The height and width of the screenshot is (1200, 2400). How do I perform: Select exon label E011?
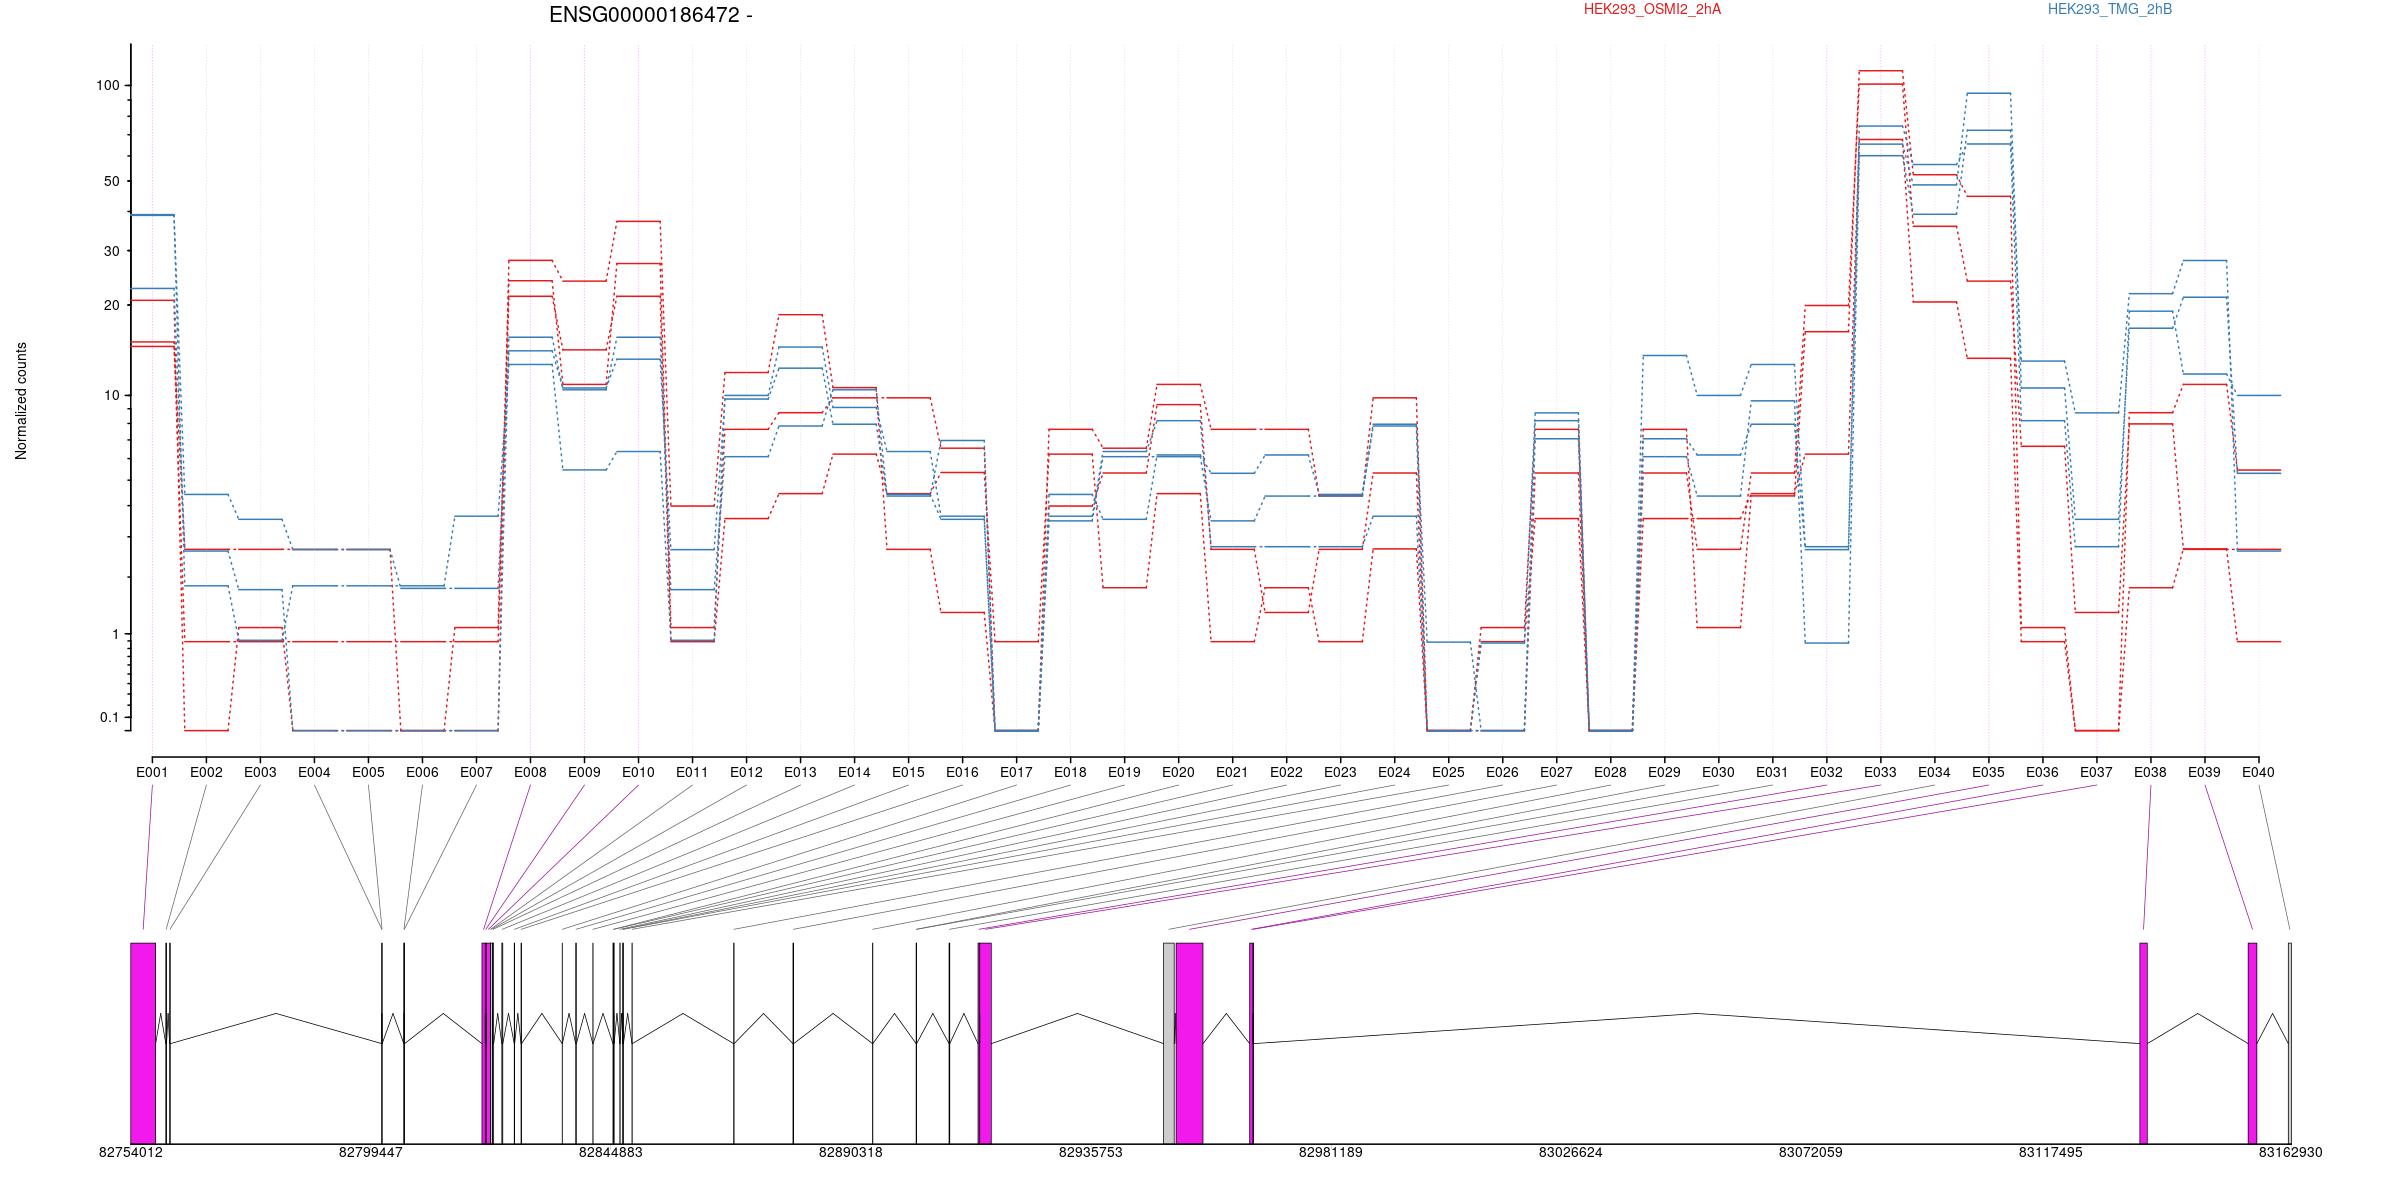tap(692, 772)
